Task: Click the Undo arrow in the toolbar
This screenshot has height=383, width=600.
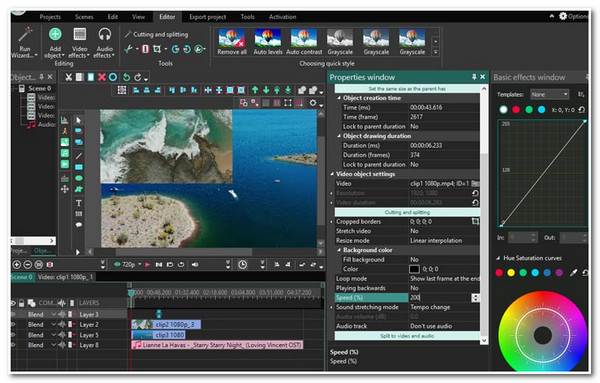Action: point(126,77)
